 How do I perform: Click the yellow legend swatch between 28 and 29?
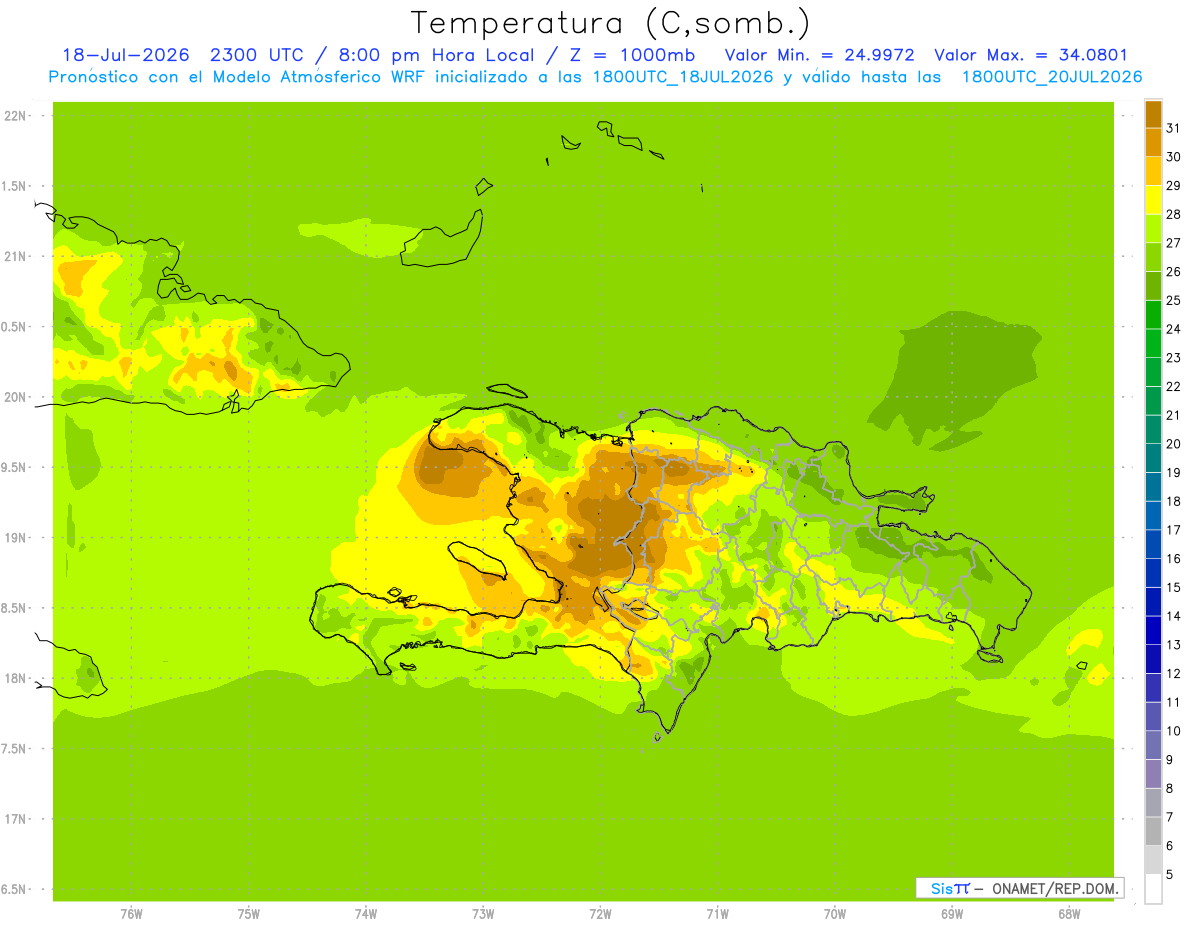1153,200
